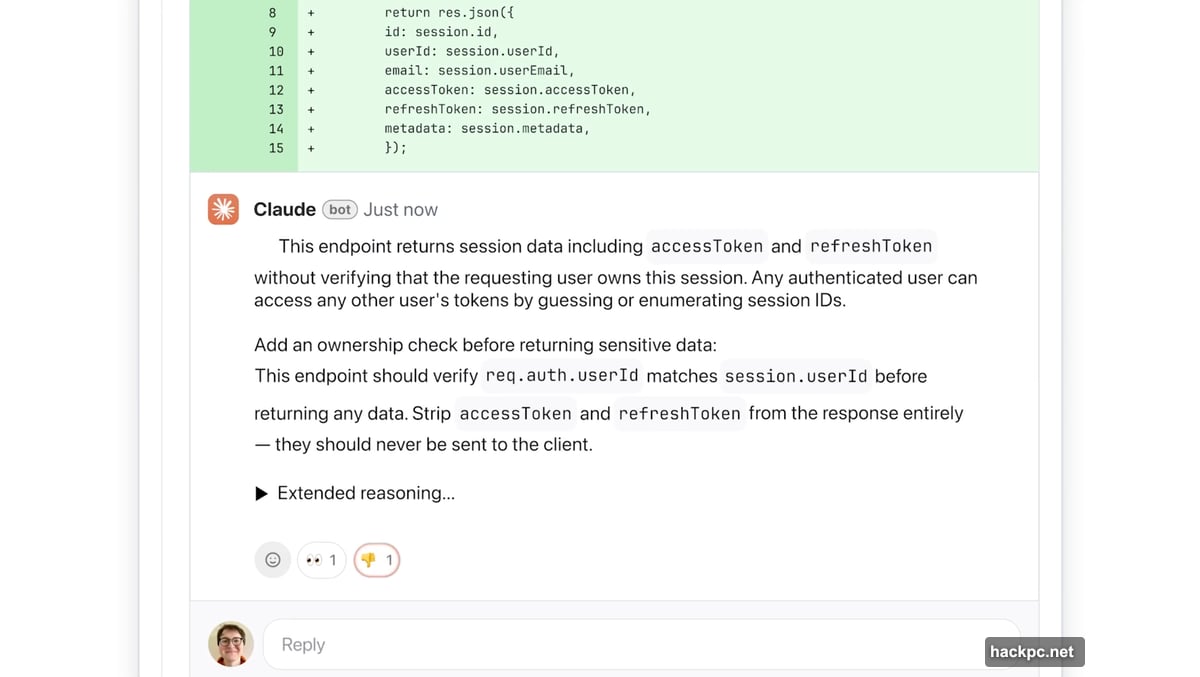This screenshot has height=677, width=1200.
Task: Remove your thumbs-down reaction from the comment
Action: tap(377, 559)
